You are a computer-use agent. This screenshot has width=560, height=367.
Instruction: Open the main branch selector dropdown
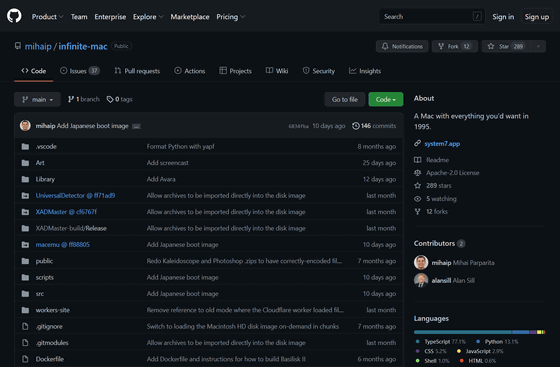38,100
